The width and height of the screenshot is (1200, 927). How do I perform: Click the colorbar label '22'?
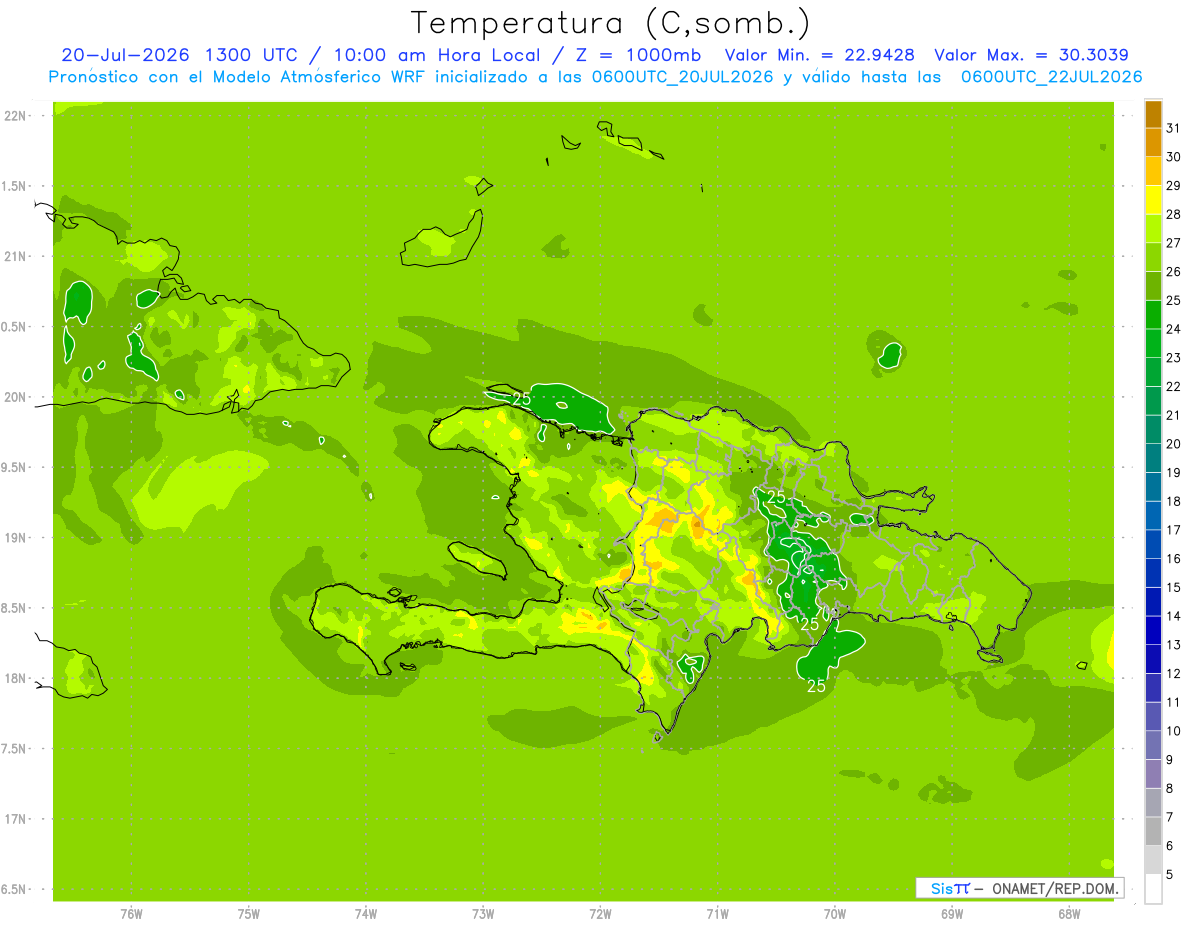pyautogui.click(x=1173, y=386)
